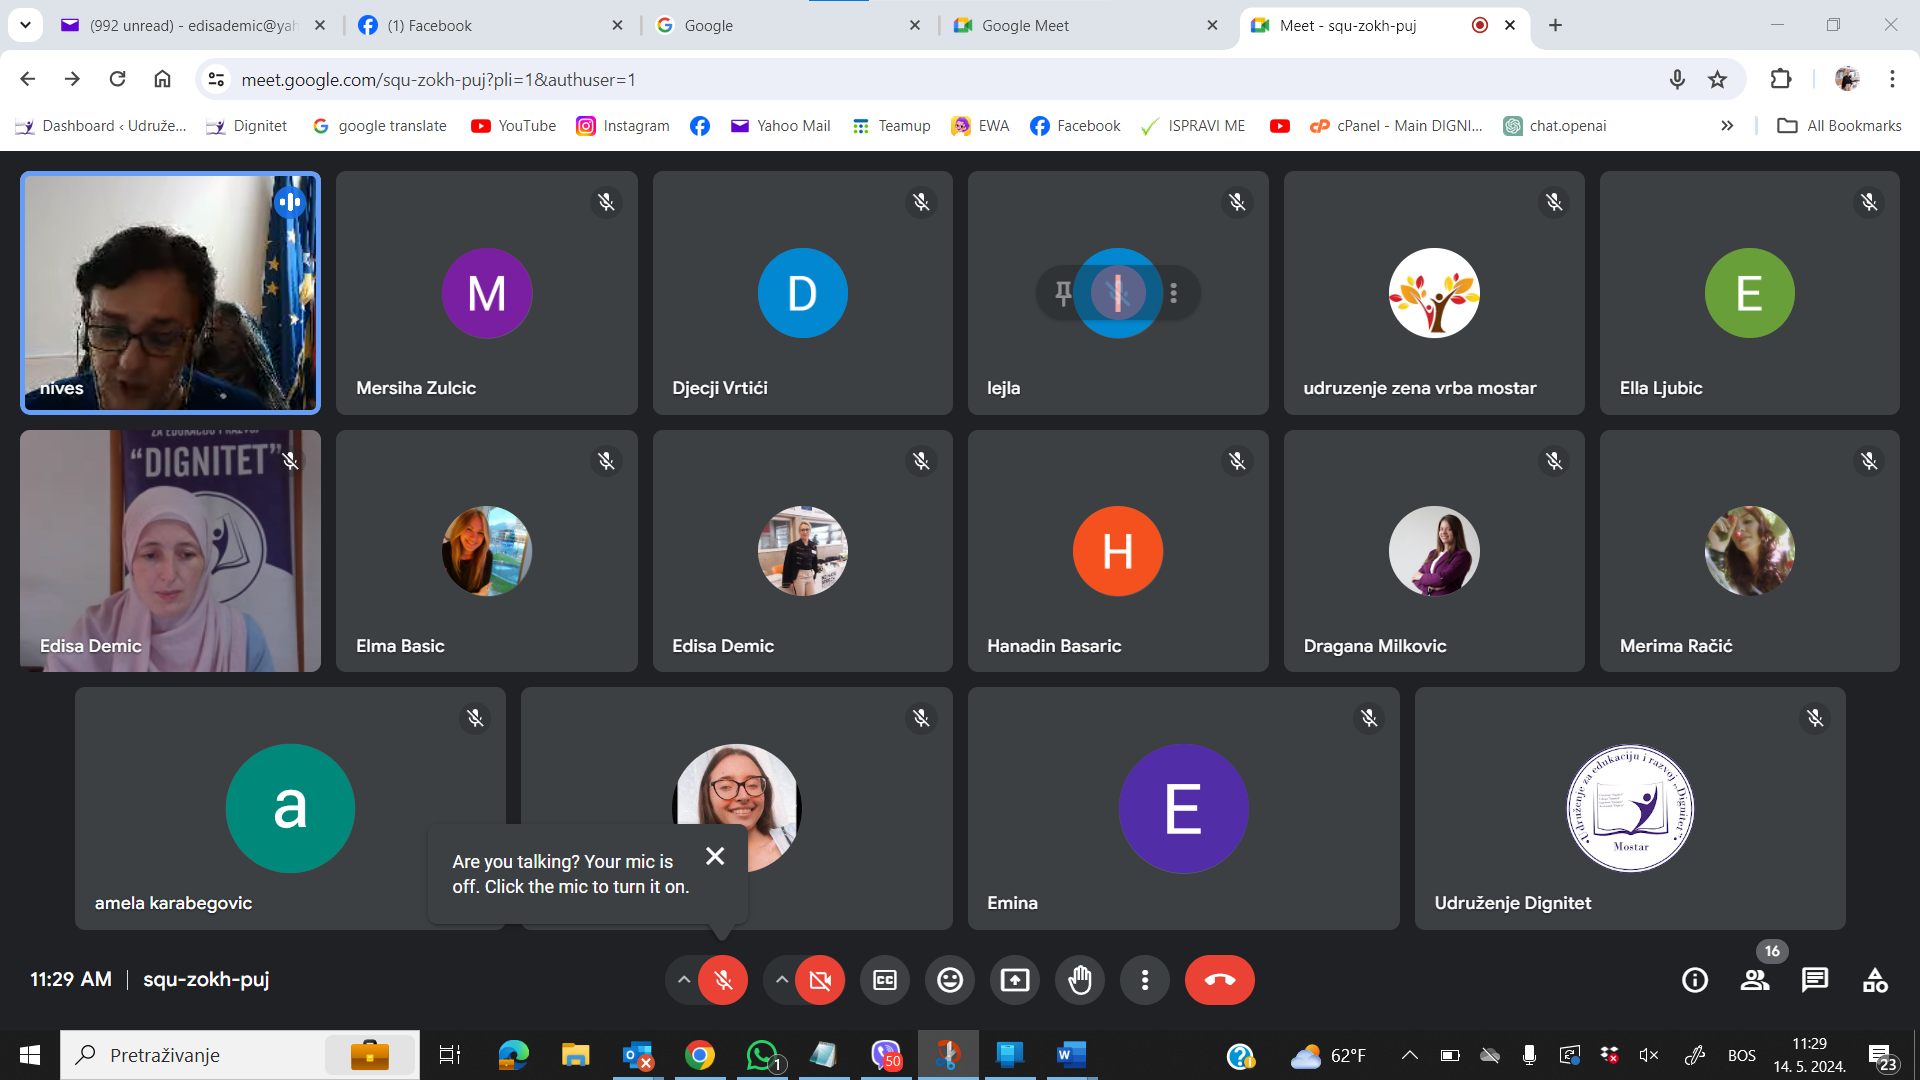Switch to the Facebook tab
The image size is (1920, 1080).
490,25
